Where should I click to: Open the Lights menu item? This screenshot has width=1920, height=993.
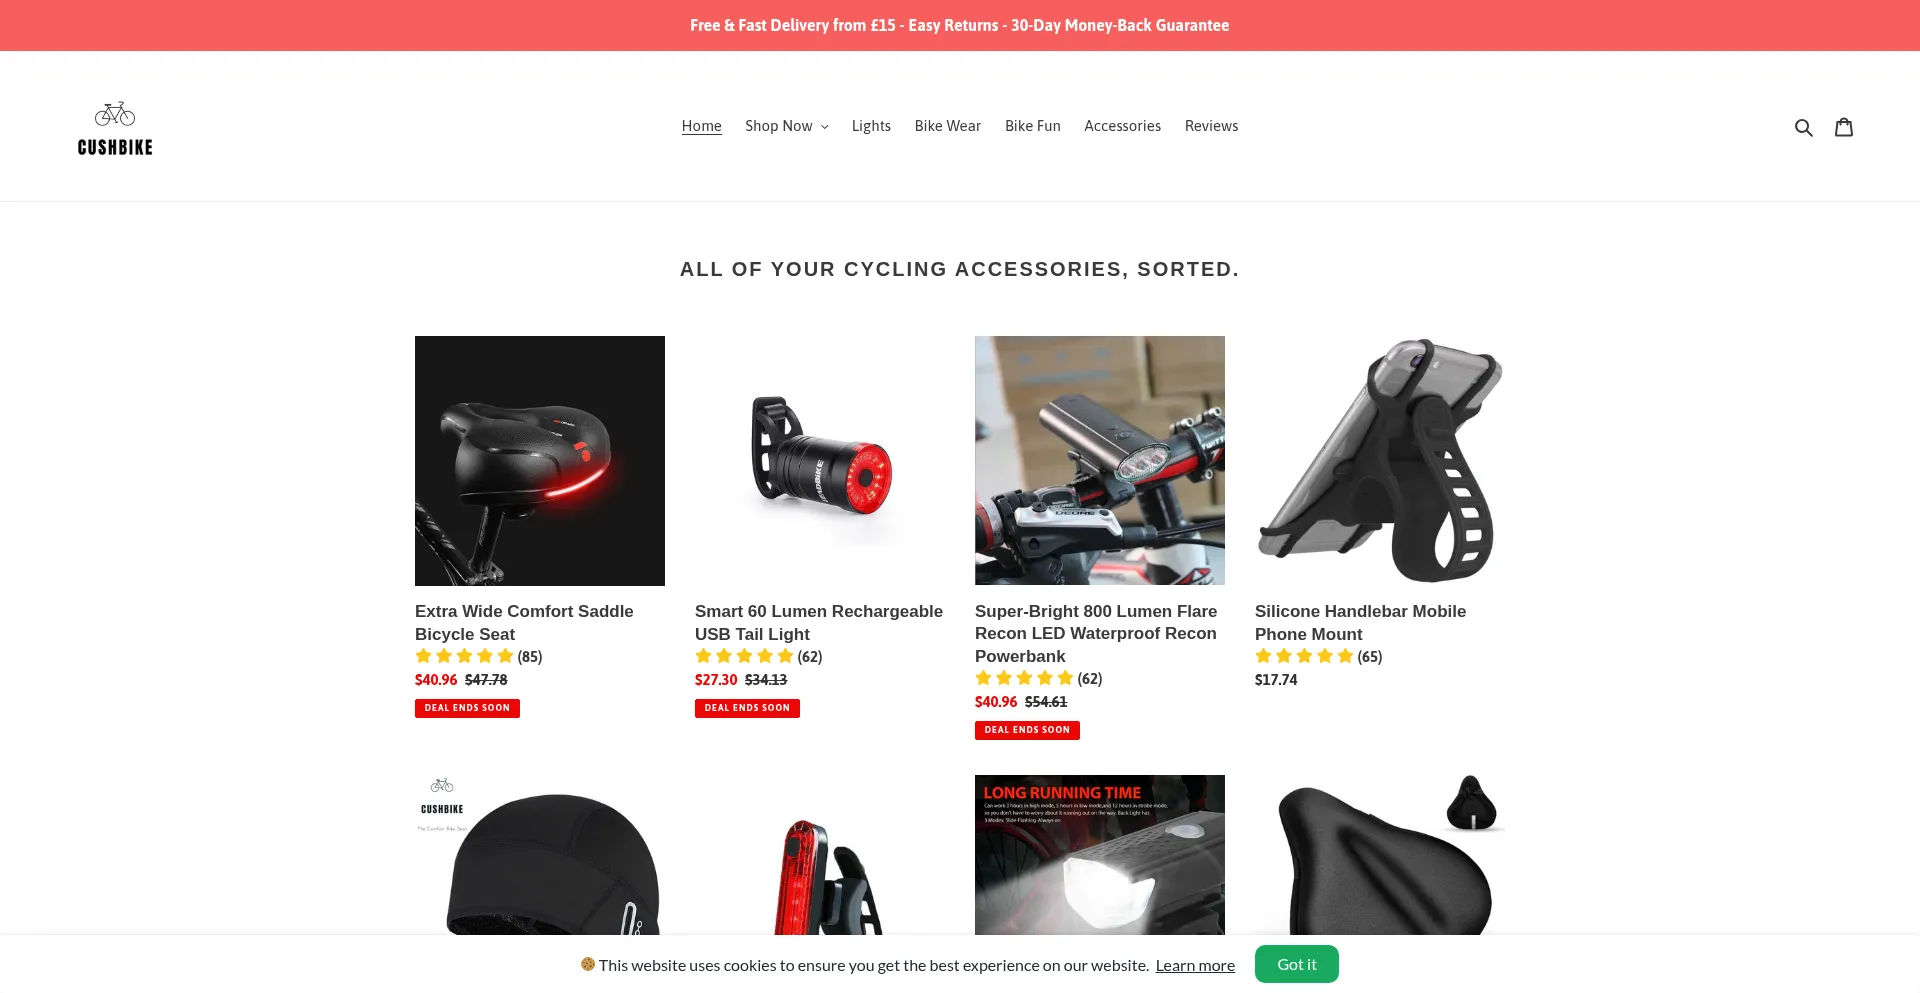(x=871, y=126)
